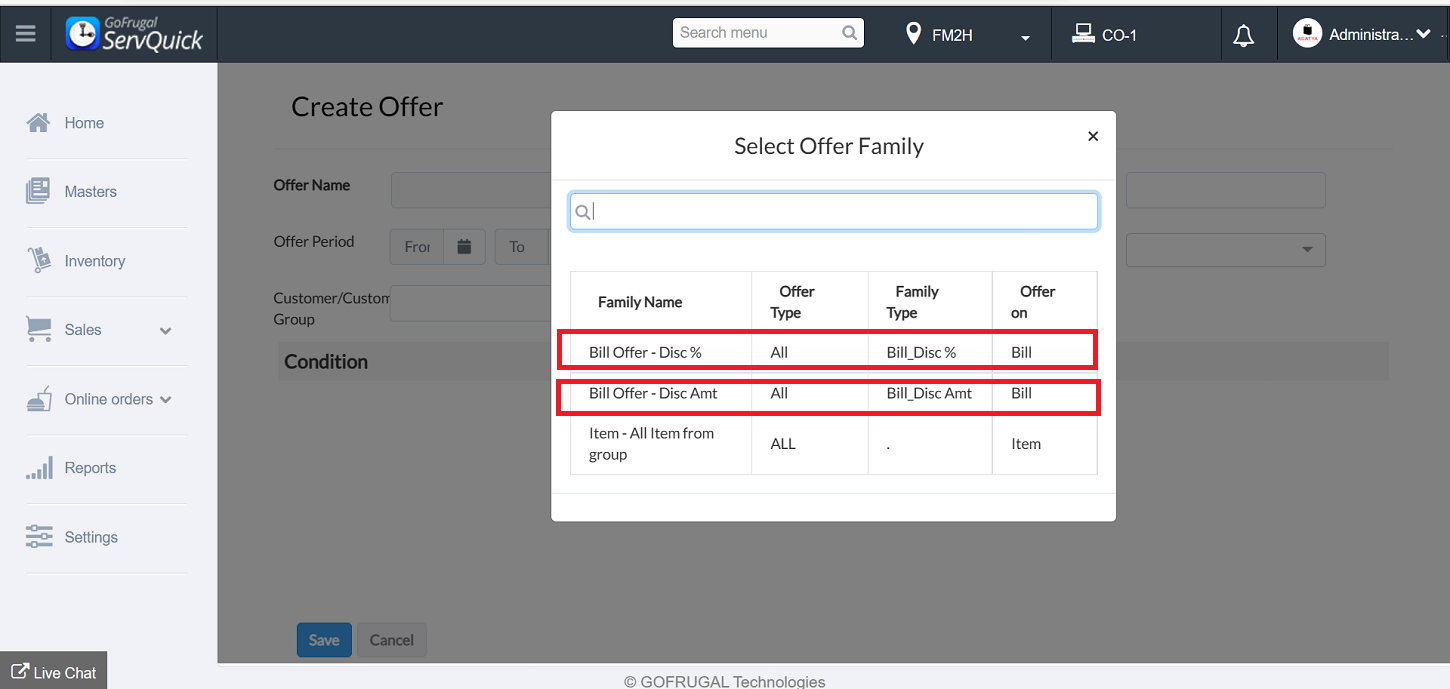Open Reports in the sidebar
Image resolution: width=1450 pixels, height=689 pixels.
pyautogui.click(x=90, y=468)
